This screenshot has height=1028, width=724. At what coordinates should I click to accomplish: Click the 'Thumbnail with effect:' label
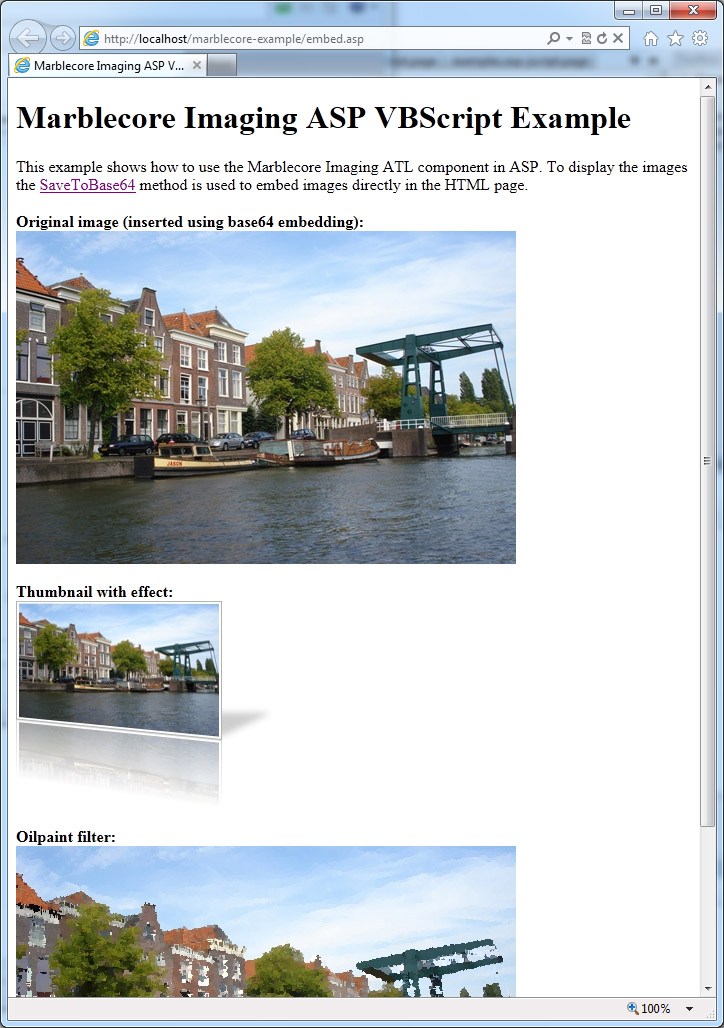94,592
